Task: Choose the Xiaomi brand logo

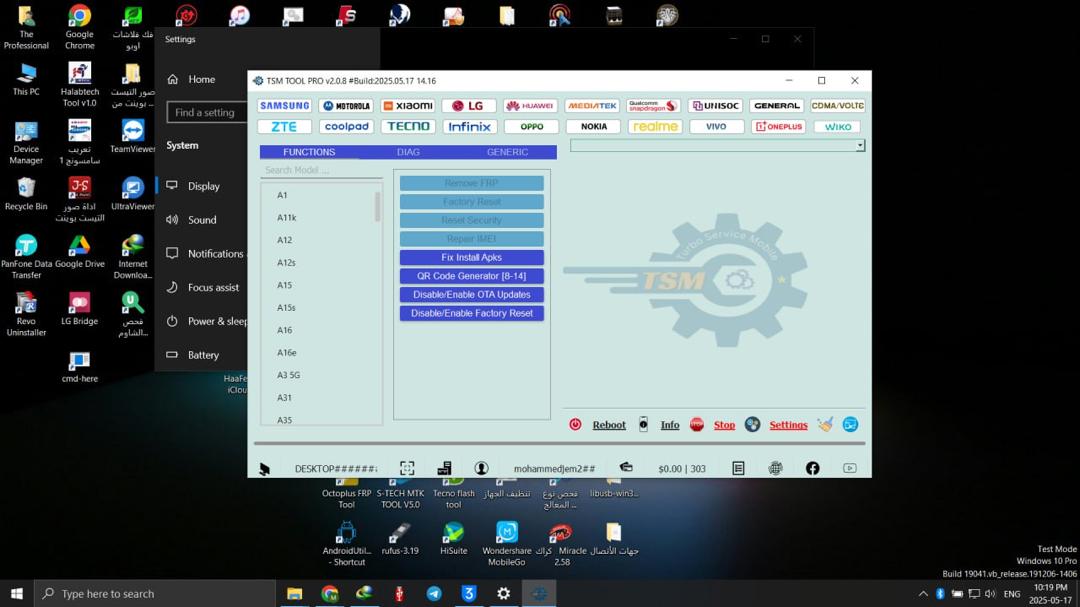Action: tap(408, 105)
